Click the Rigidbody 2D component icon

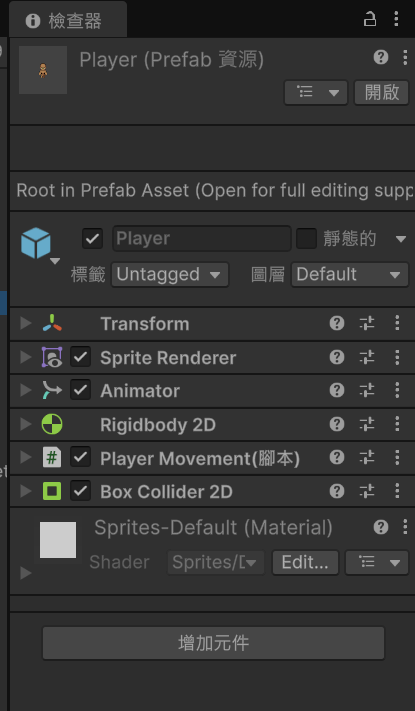[x=52, y=424]
